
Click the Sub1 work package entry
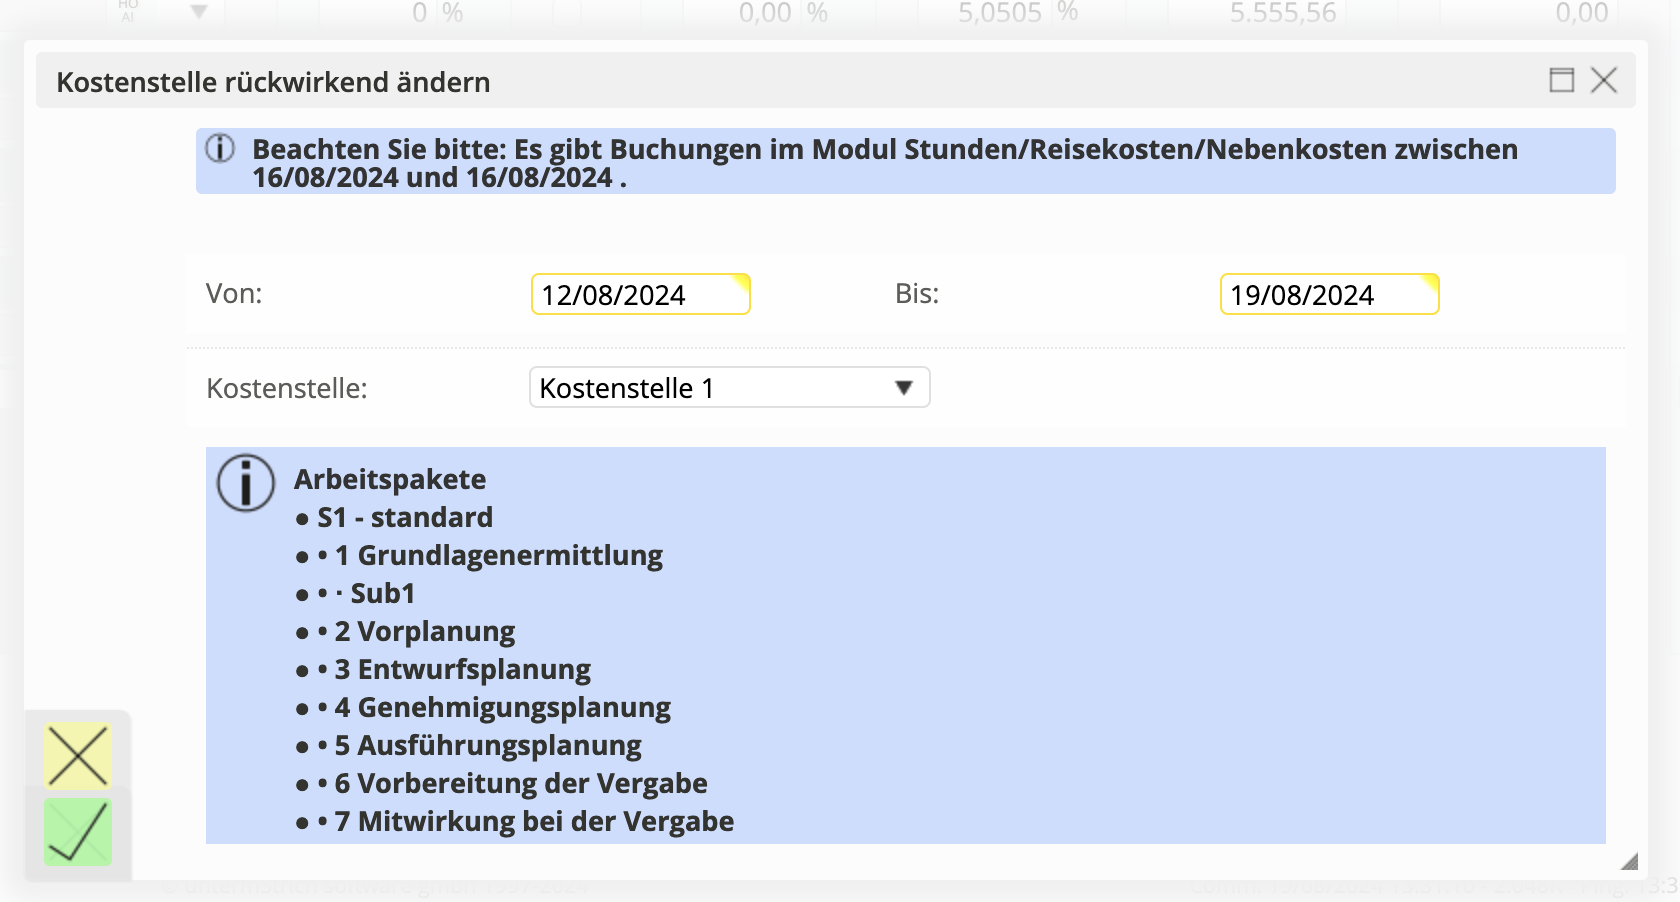[x=382, y=594]
